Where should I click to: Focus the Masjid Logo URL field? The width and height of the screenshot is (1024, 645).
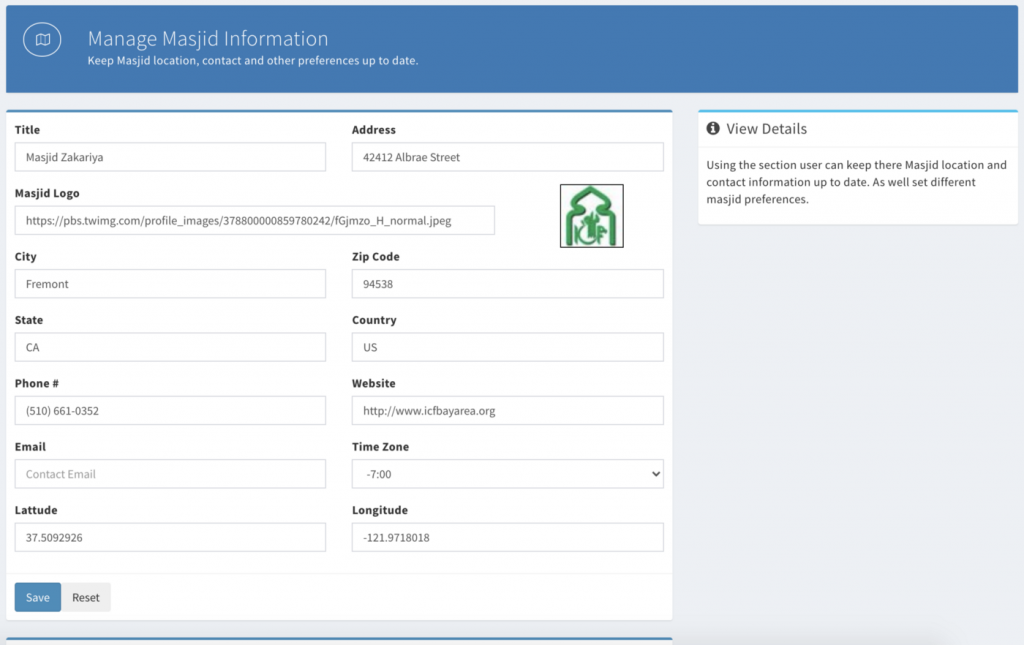tap(254, 220)
